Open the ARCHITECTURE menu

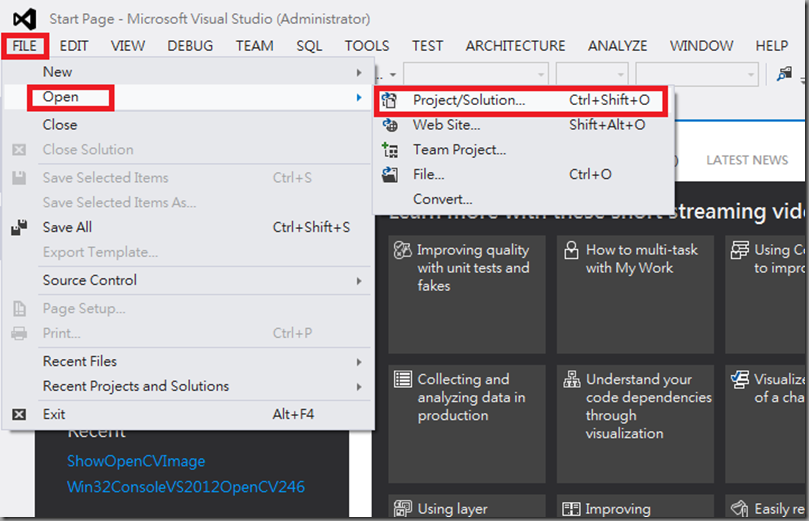click(x=515, y=46)
